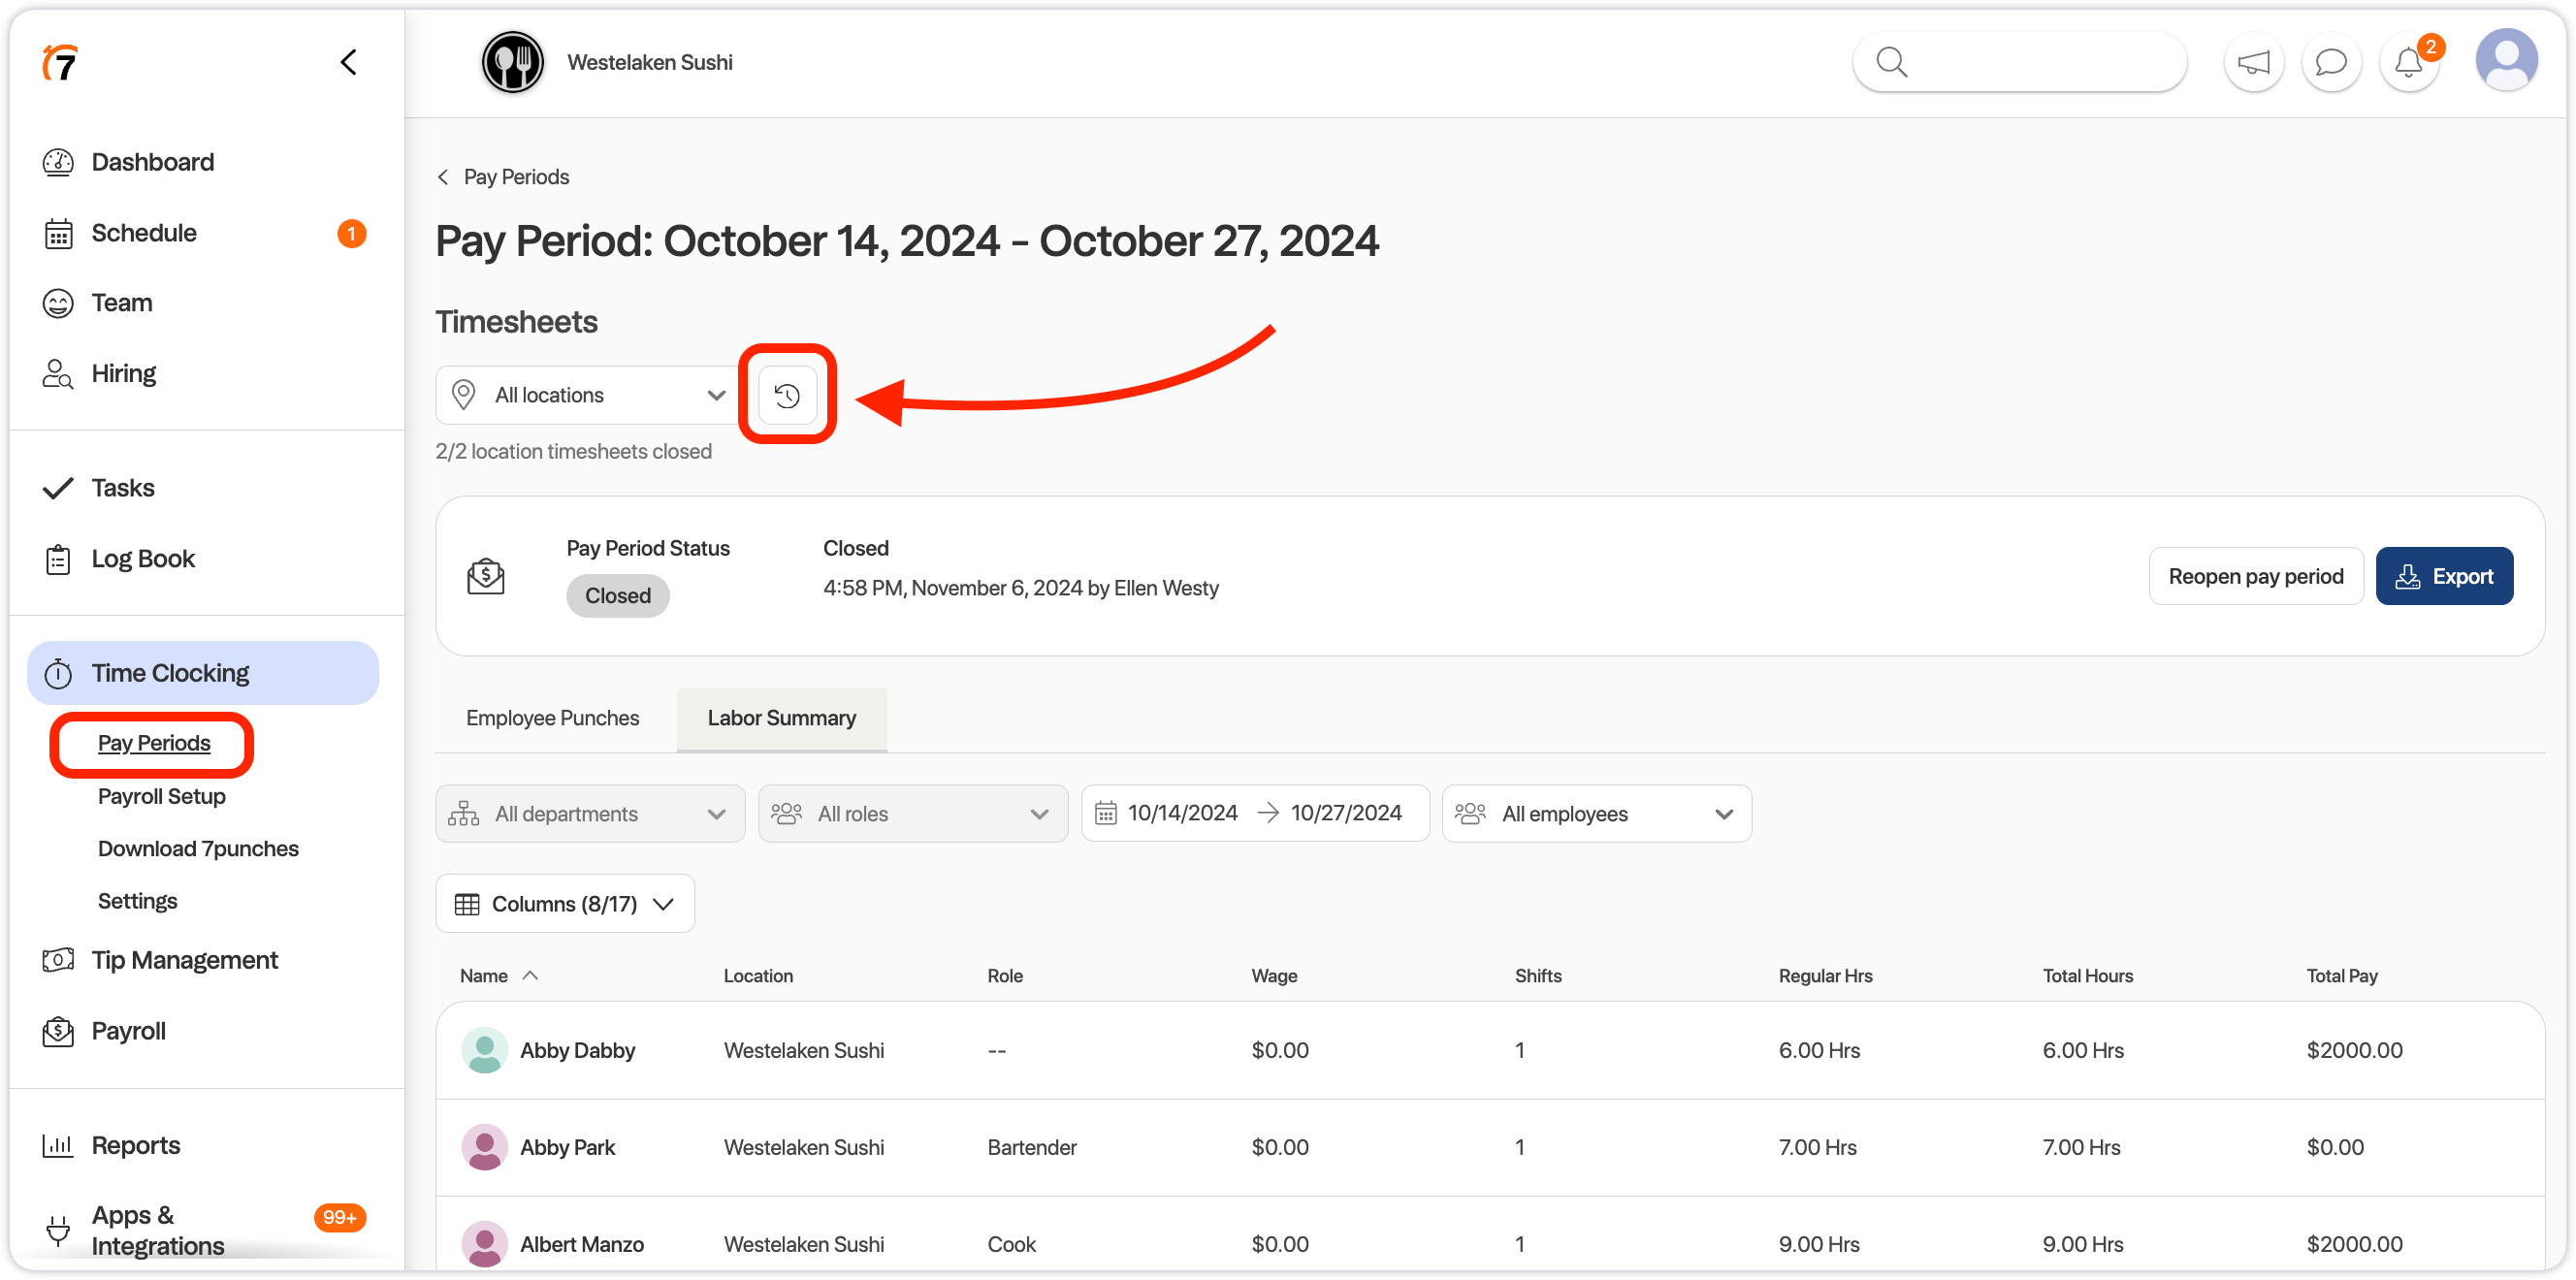Screen dimensions: 2576x1280
Task: Select the Labor Summary tab
Action: pos(782,718)
